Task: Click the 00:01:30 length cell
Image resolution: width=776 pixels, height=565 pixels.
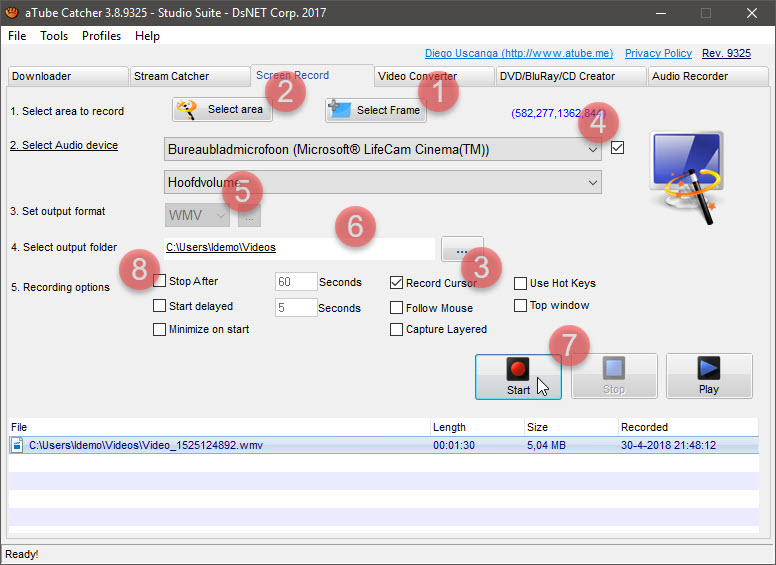Action: (454, 445)
